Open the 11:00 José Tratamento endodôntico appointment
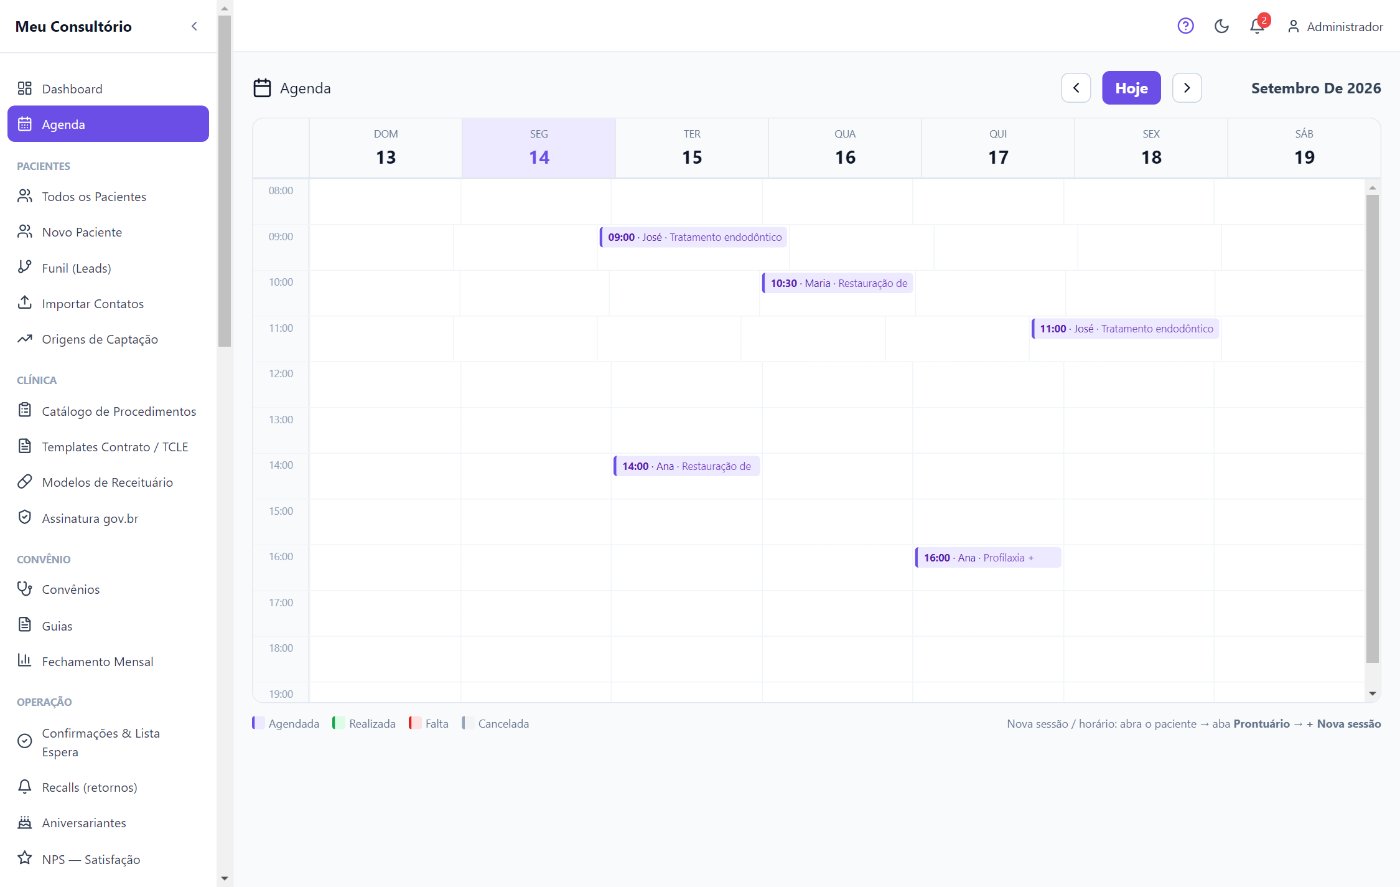Image resolution: width=1400 pixels, height=887 pixels. click(x=1125, y=328)
